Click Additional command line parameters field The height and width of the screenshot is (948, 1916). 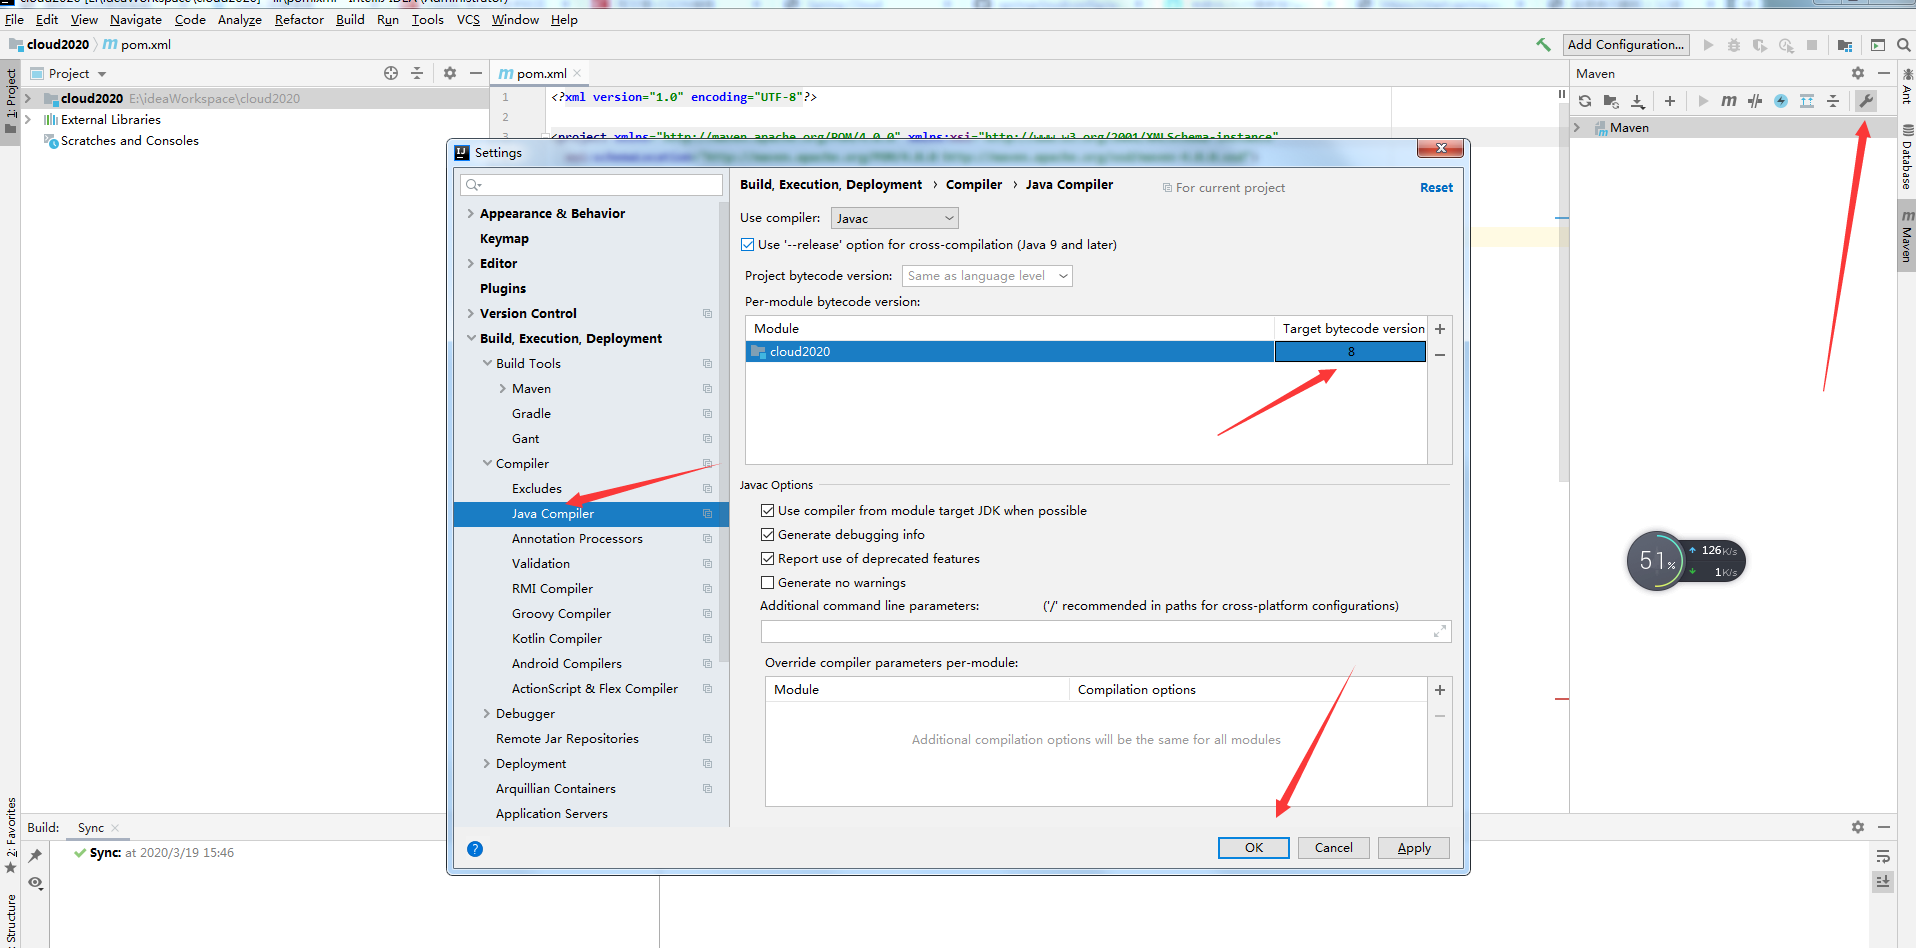point(1105,632)
